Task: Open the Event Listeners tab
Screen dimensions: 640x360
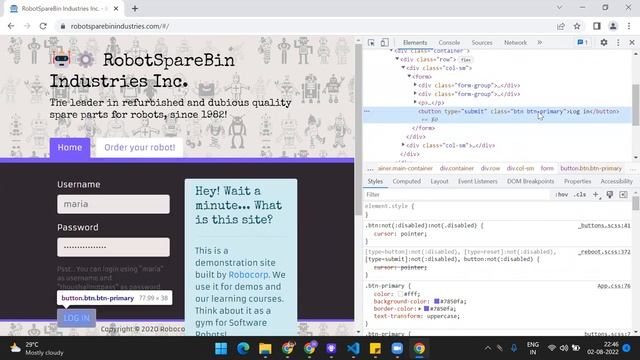Action: click(x=478, y=181)
